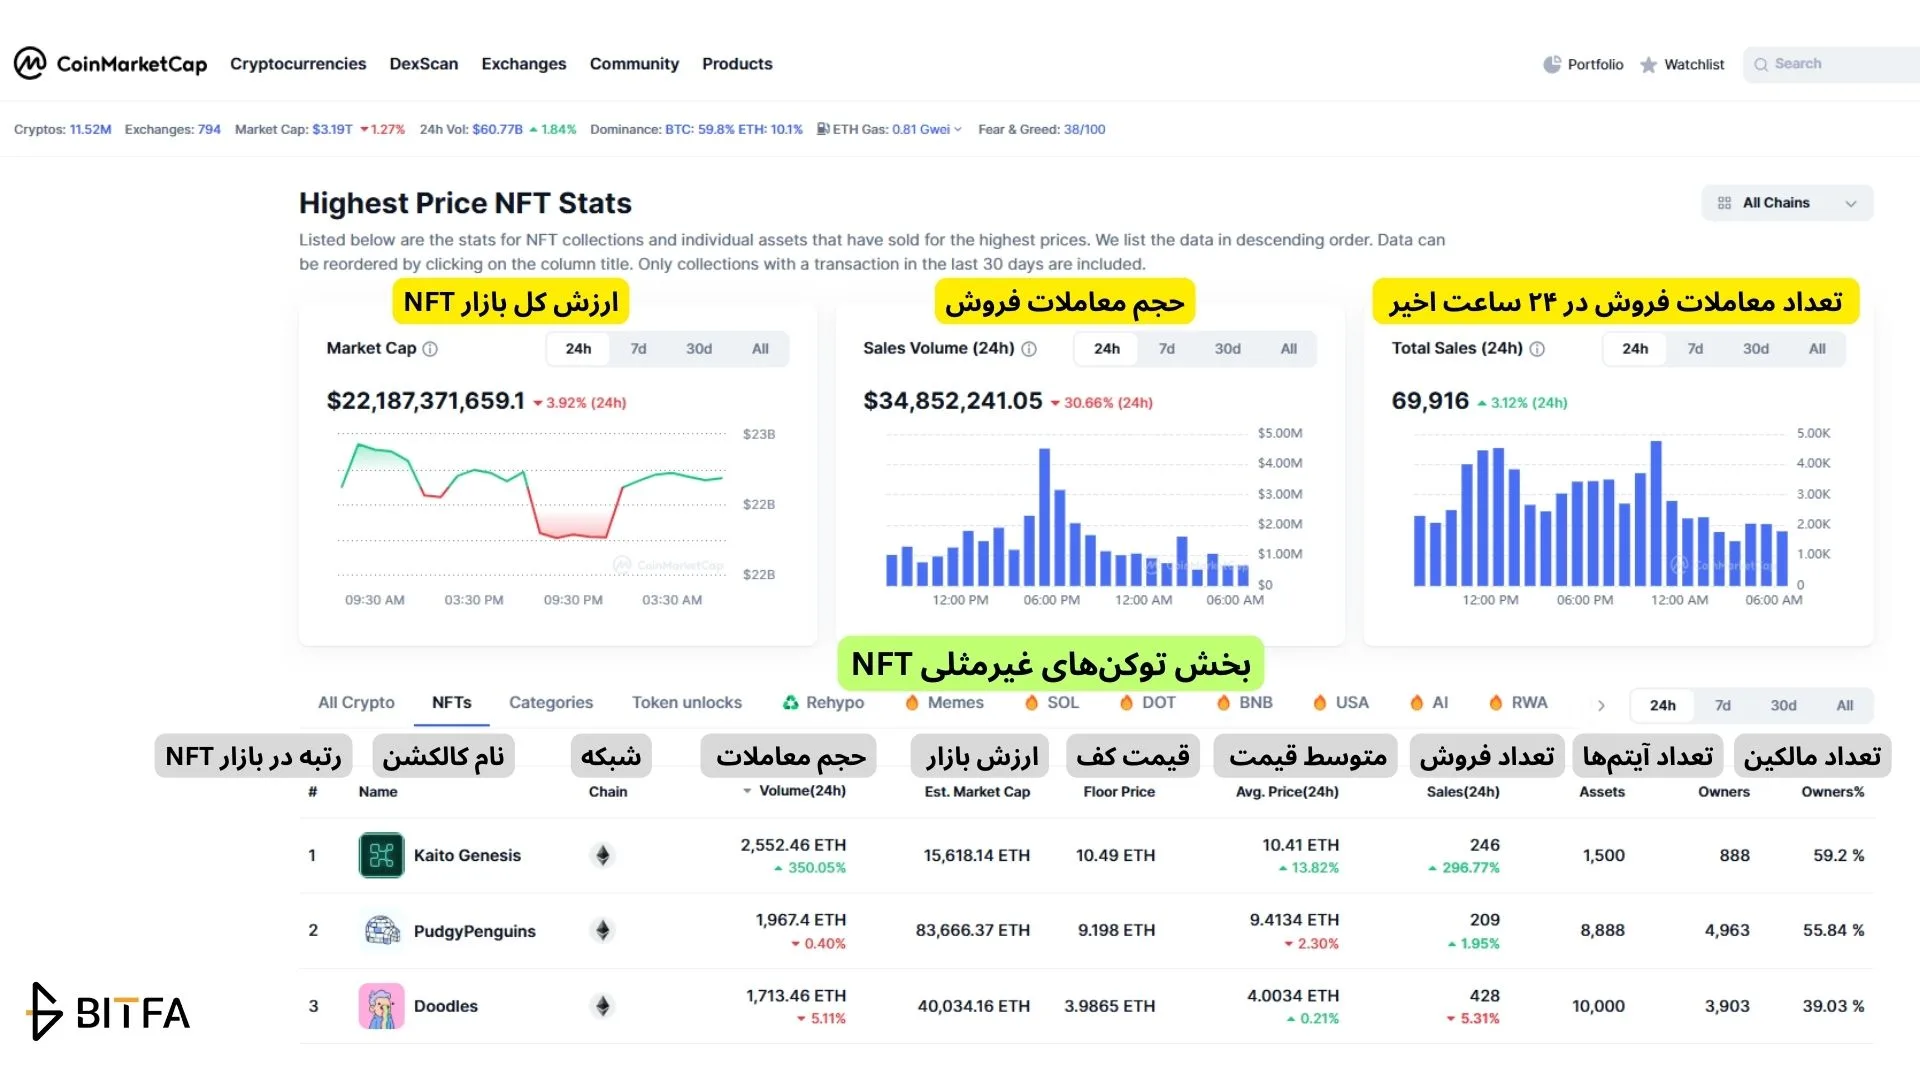Select All range on Total Sales chart
Screen dimensions: 1920x1080
(1817, 349)
